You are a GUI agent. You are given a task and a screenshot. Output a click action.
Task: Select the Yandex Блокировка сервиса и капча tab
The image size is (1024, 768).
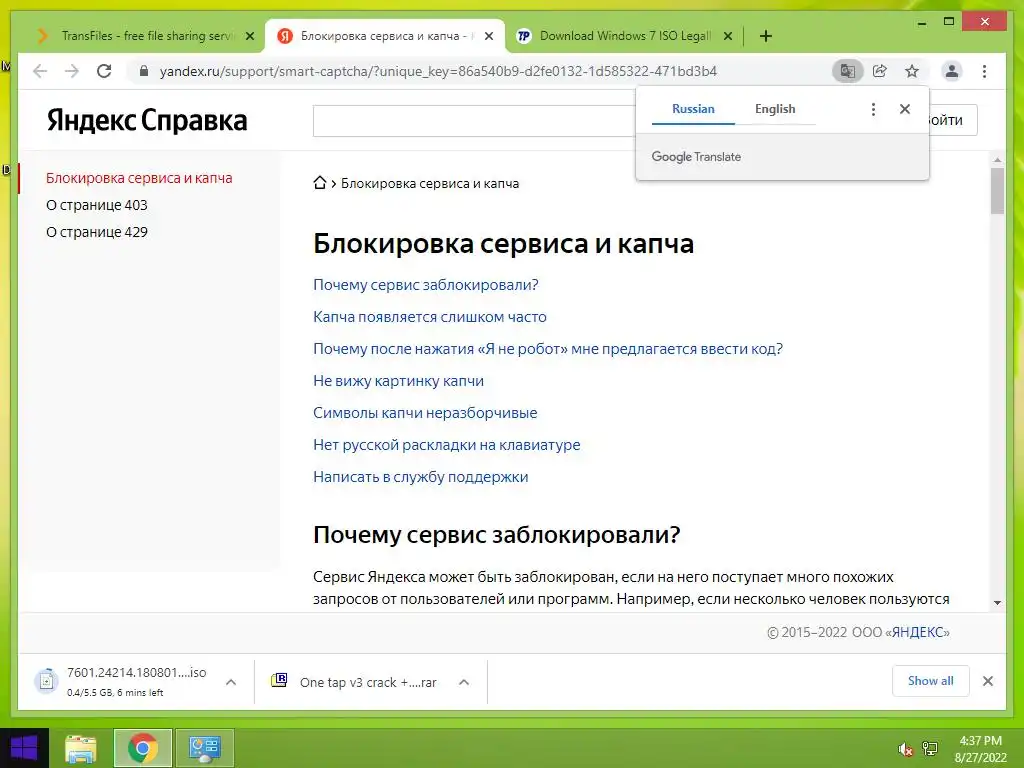click(x=385, y=36)
